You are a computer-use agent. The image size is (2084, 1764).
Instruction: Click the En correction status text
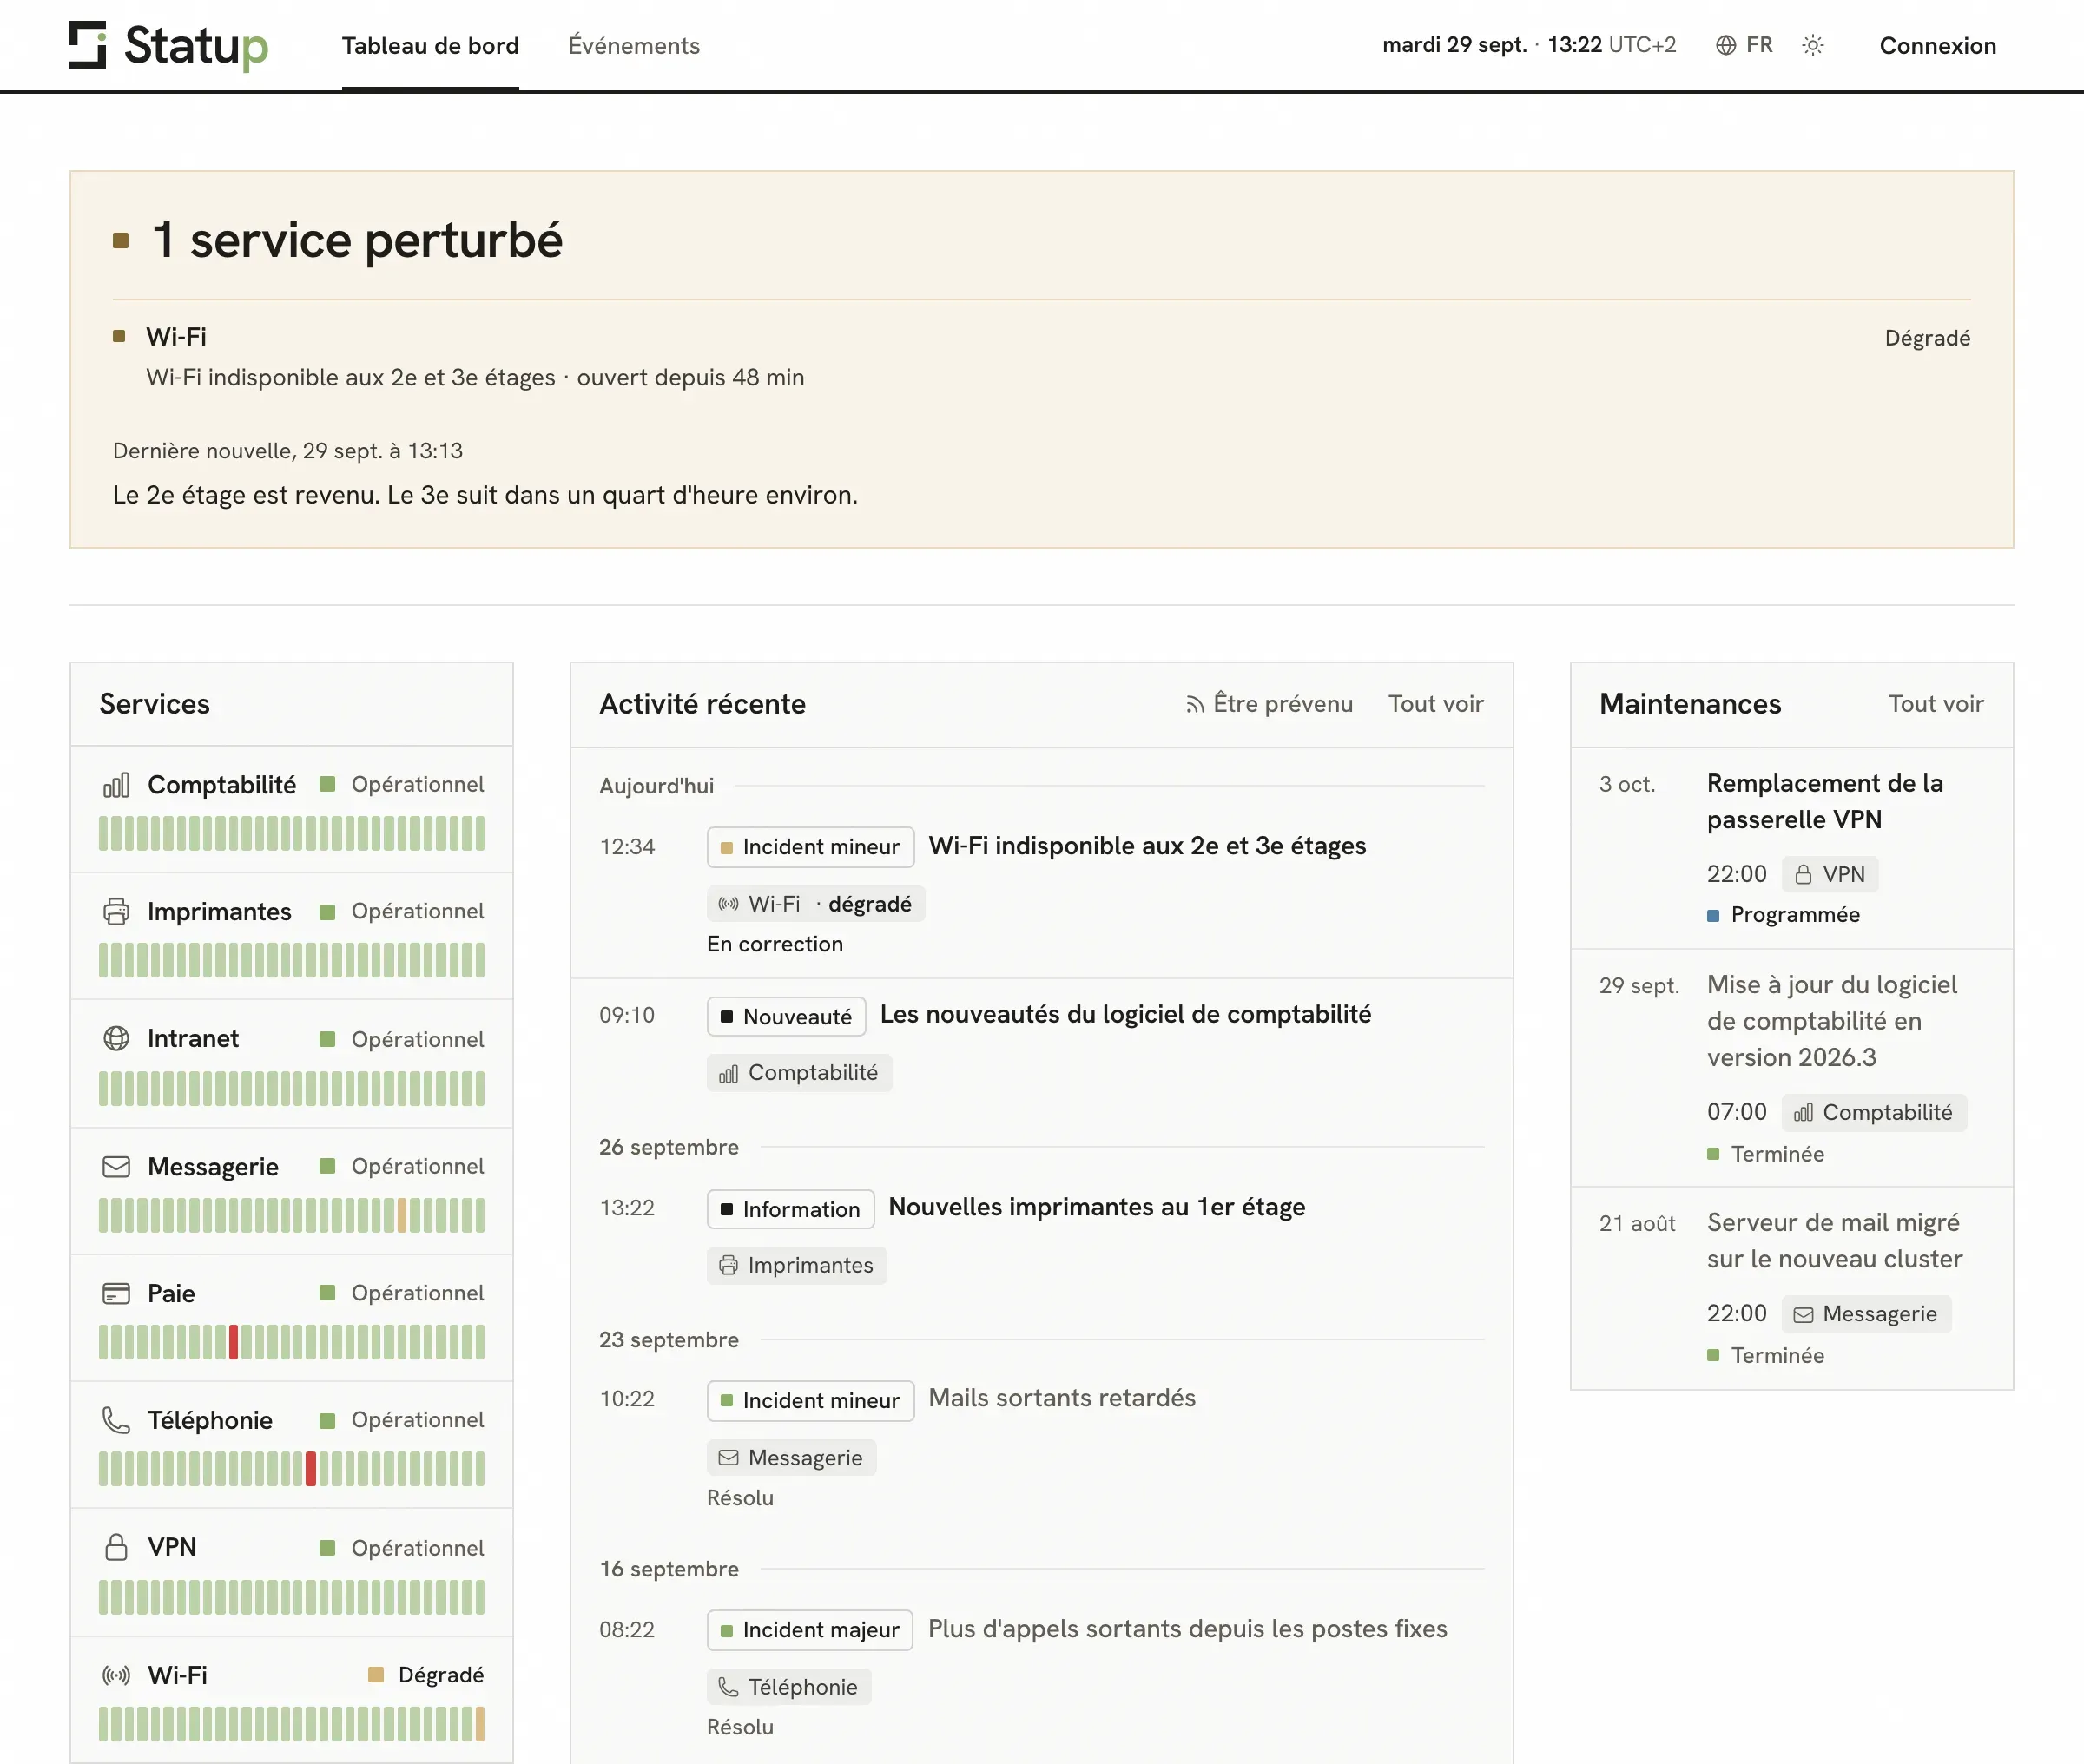(775, 944)
